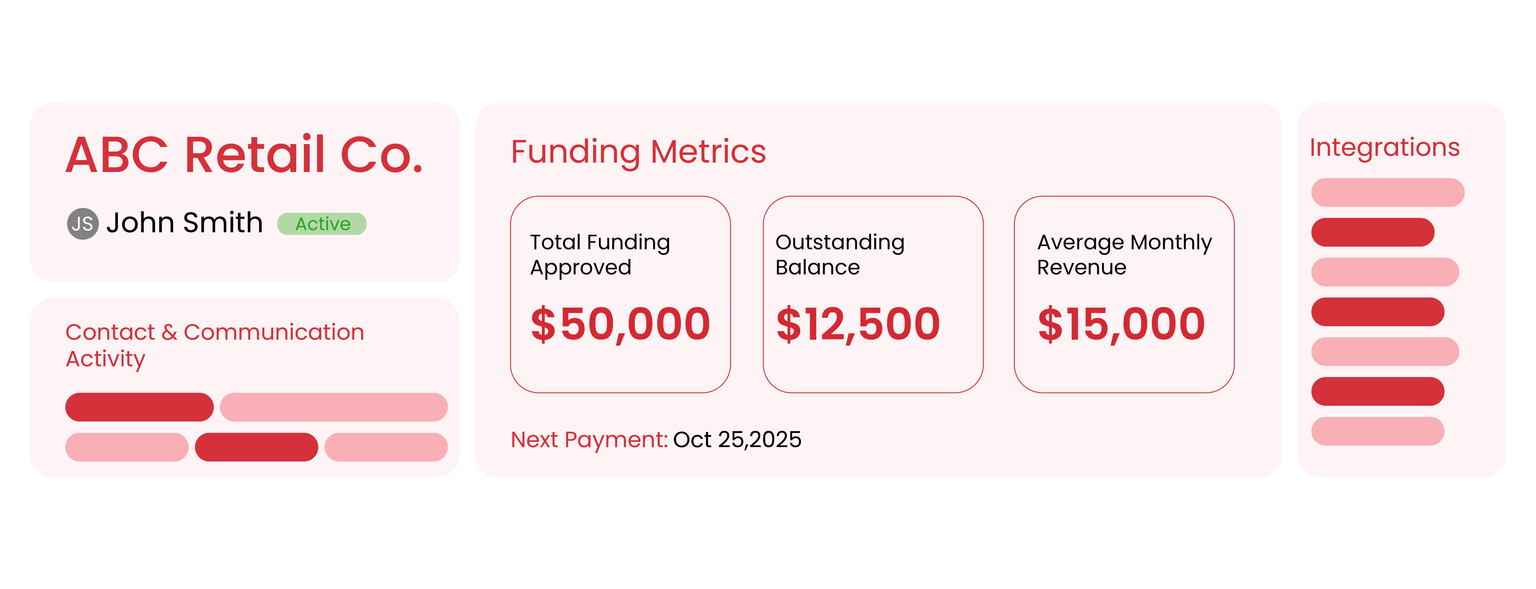This screenshot has width=1536, height=589.
Task: Select the John Smith contact name
Action: pyautogui.click(x=184, y=223)
